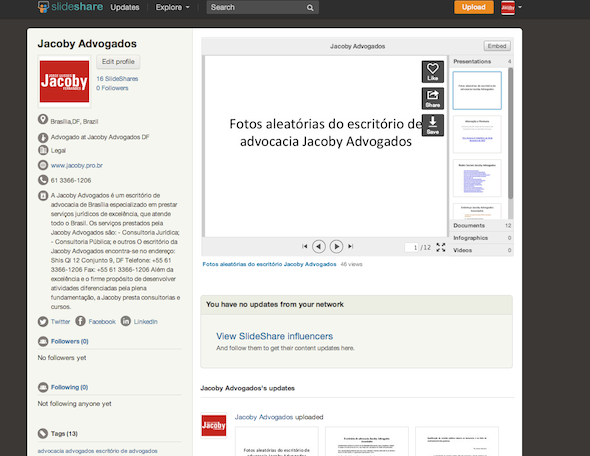Open the Facebook profile link
Image resolution: width=590 pixels, height=456 pixels.
[102, 322]
